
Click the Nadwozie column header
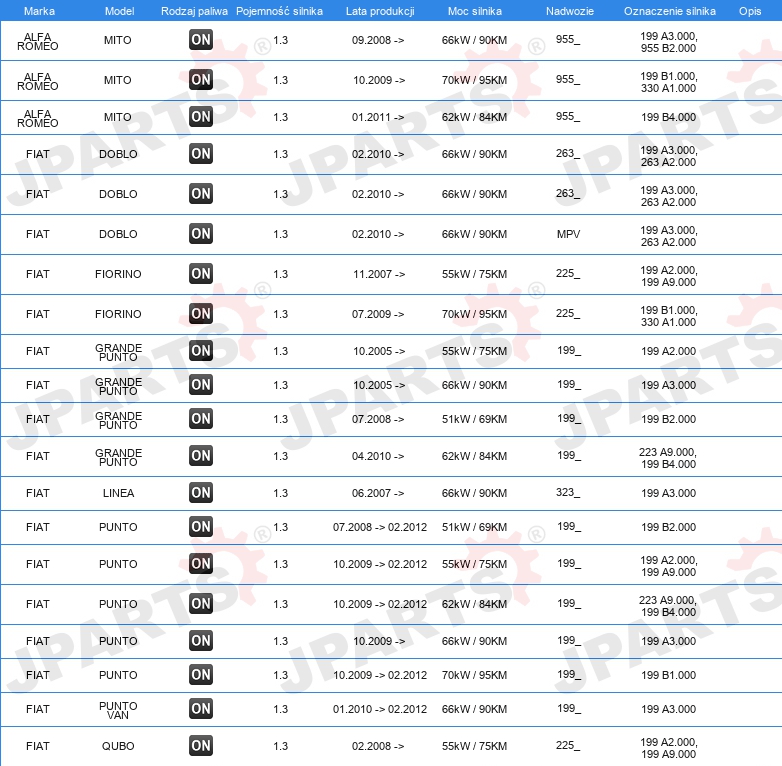point(570,11)
